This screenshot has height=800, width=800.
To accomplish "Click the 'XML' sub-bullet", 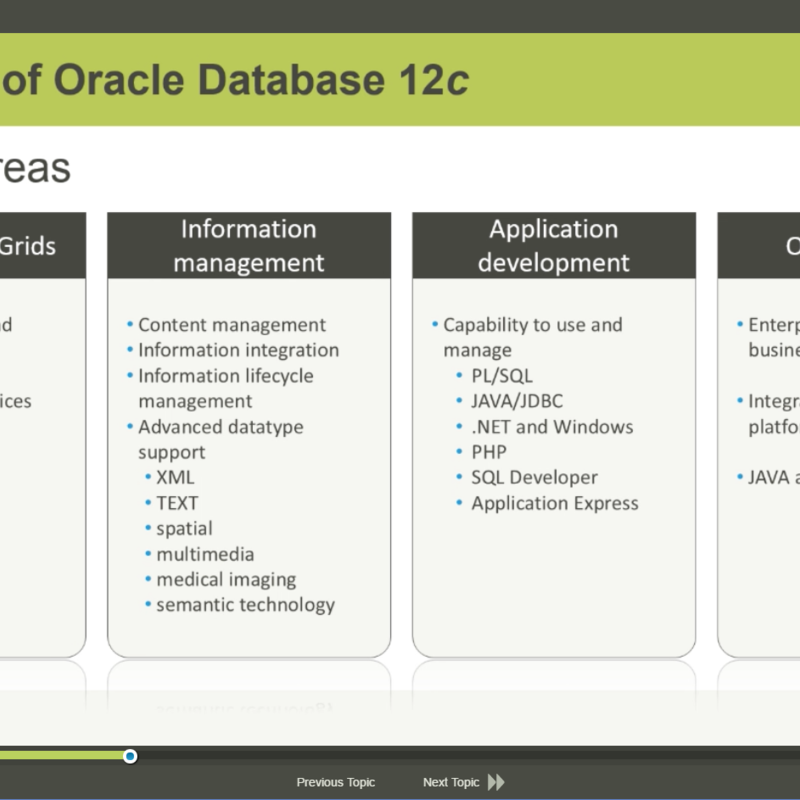I will [175, 478].
